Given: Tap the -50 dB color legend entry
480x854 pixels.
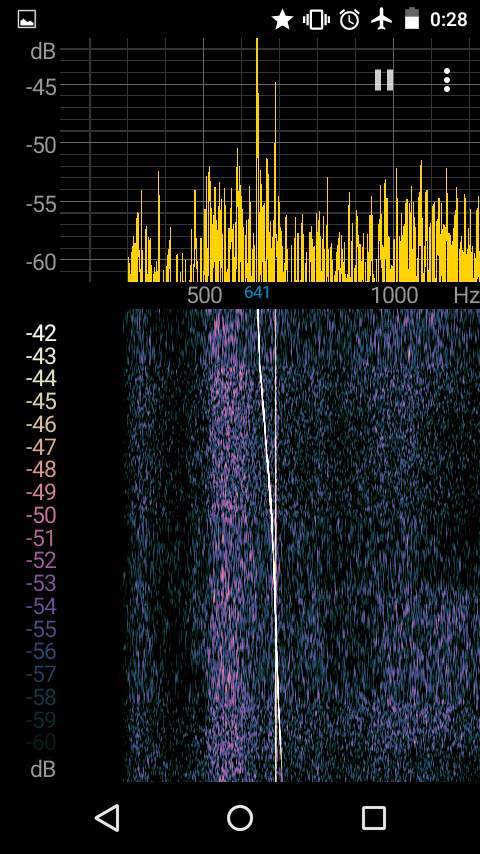Looking at the screenshot, I should tap(41, 515).
